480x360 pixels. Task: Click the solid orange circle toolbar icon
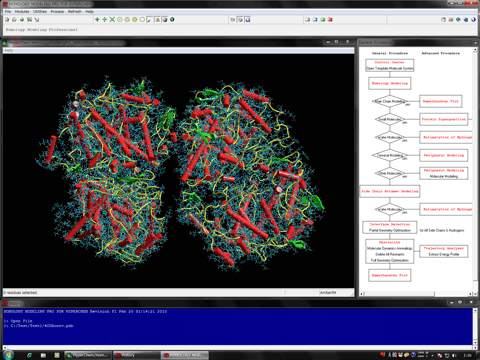(x=135, y=20)
